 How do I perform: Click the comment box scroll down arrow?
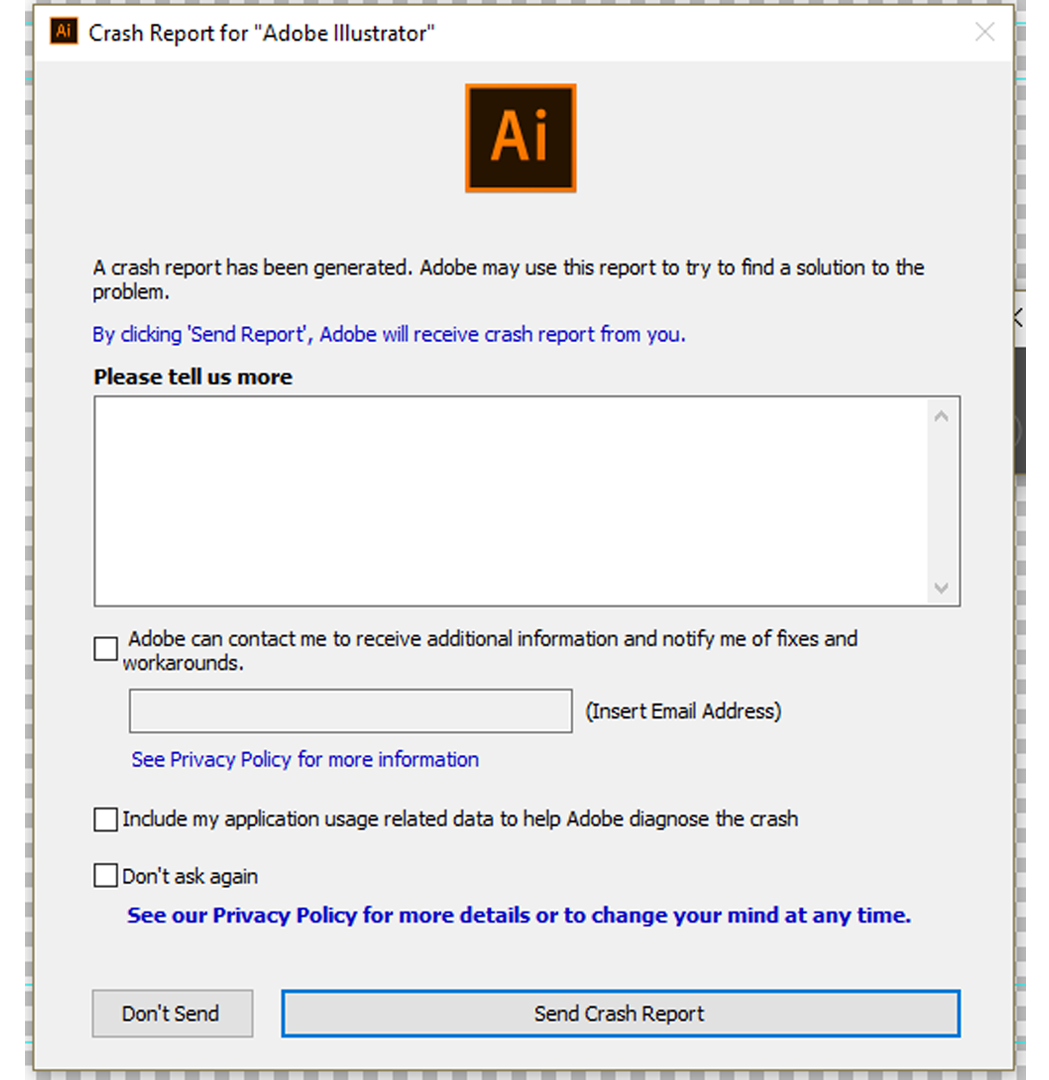pos(941,588)
